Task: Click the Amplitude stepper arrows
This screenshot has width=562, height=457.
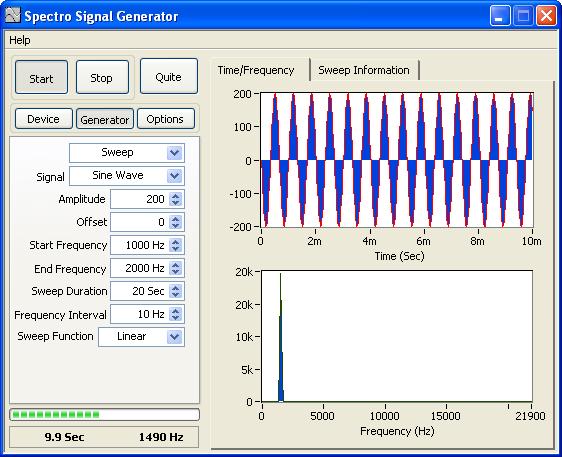Action: (x=176, y=199)
